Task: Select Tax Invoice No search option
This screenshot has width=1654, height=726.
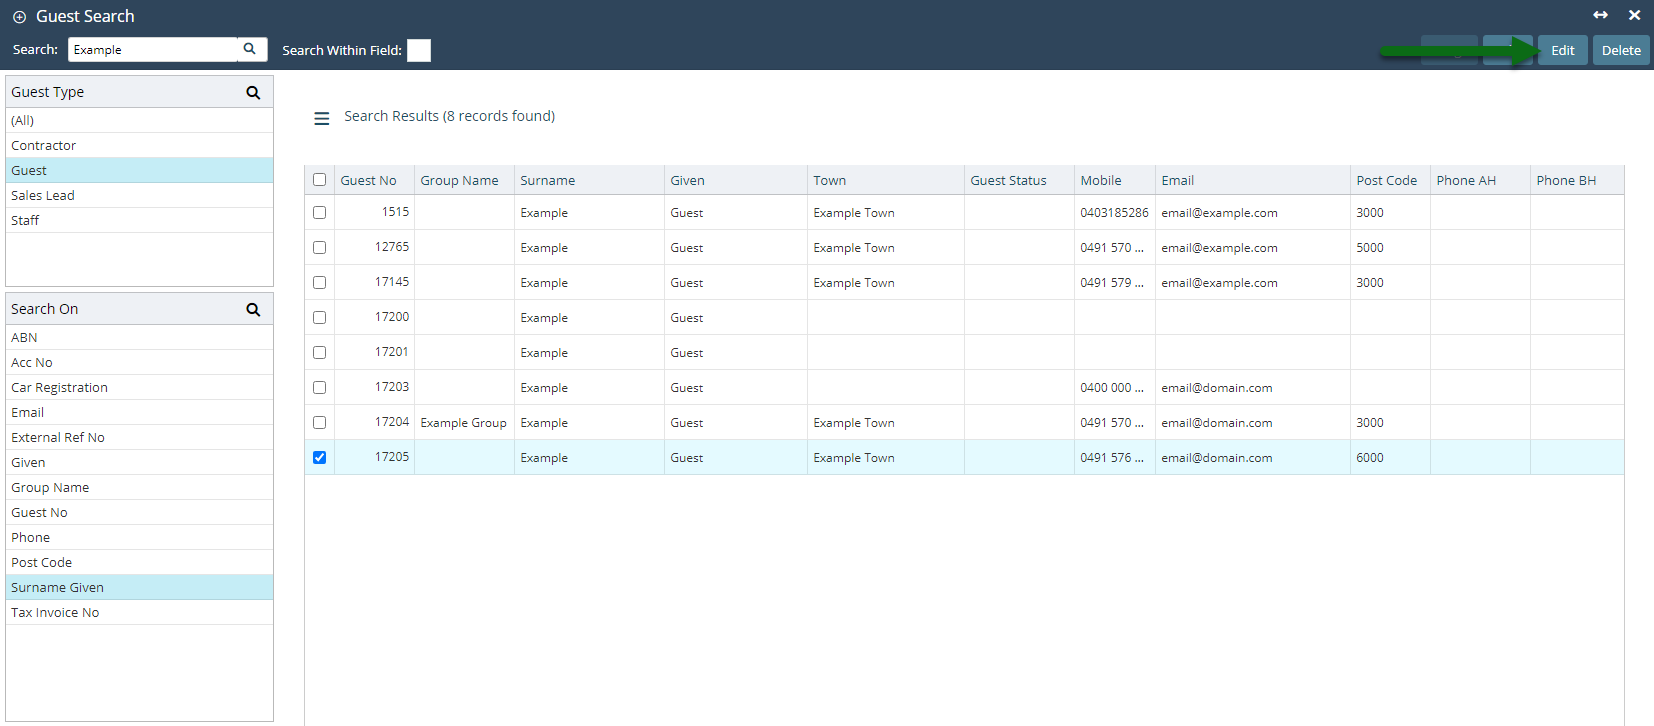Action: click(55, 612)
